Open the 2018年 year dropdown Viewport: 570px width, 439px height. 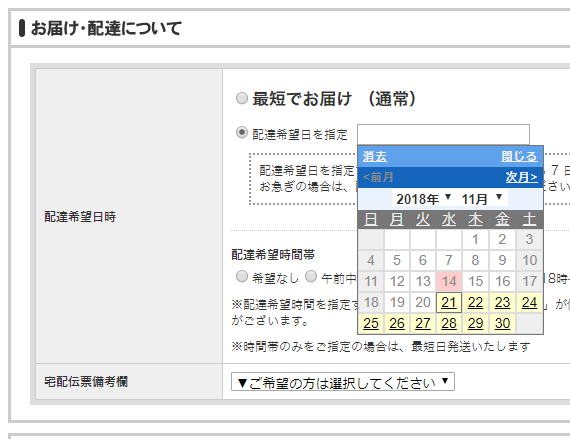point(423,199)
